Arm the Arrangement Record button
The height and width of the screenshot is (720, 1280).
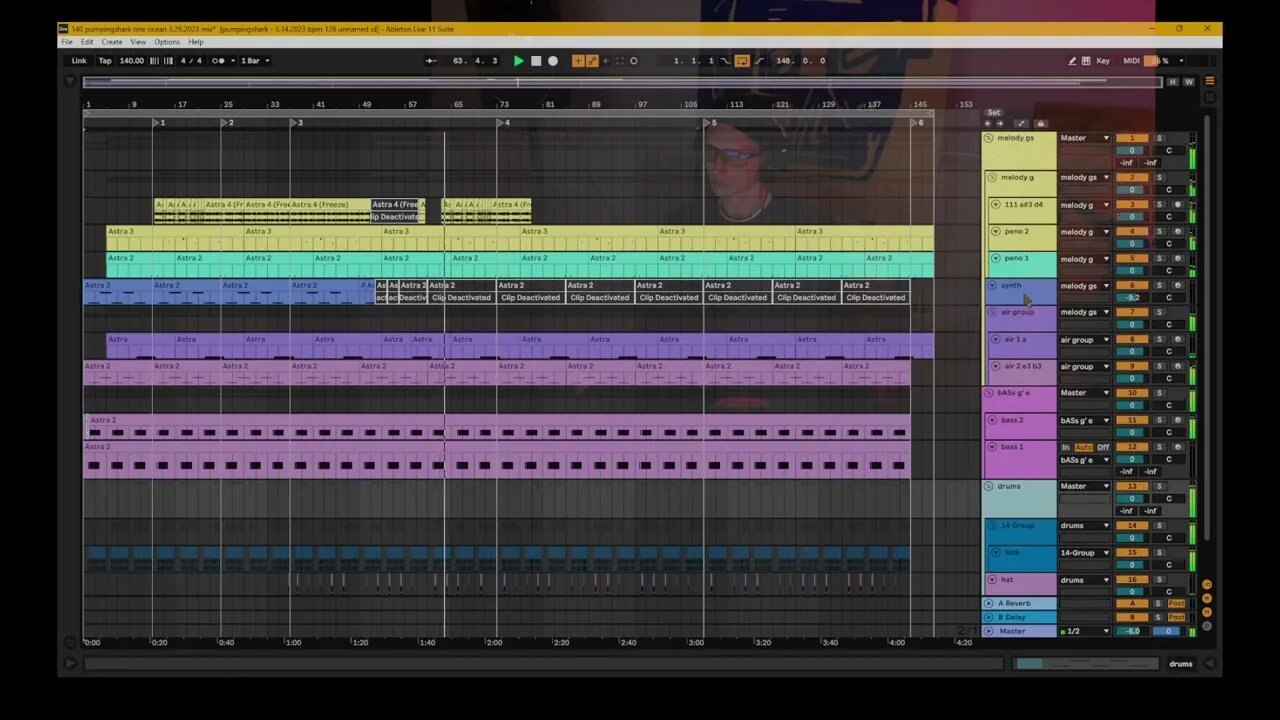(553, 61)
